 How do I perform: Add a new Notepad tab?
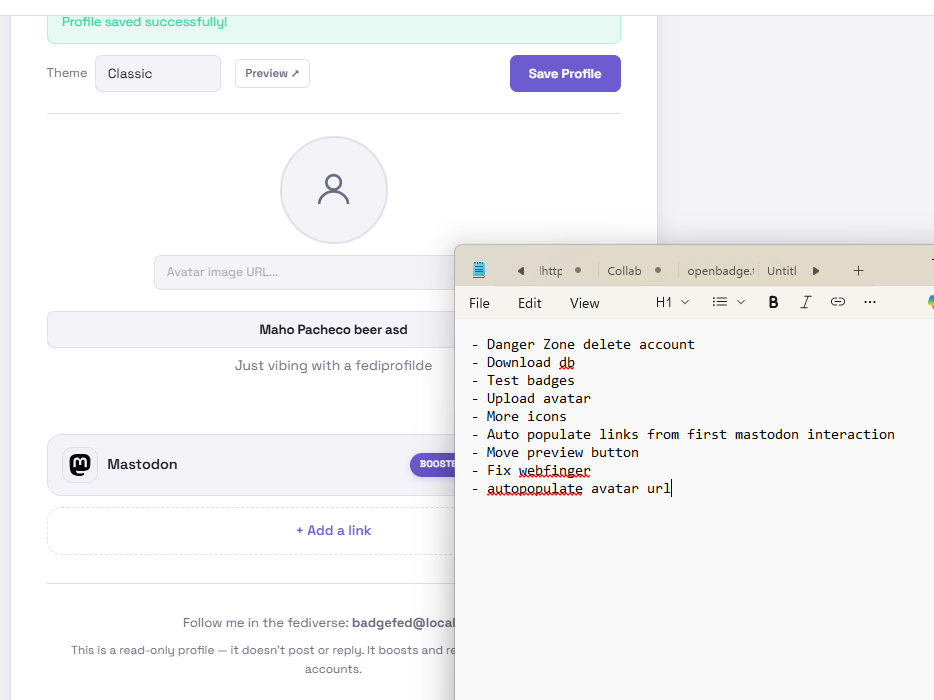point(858,271)
